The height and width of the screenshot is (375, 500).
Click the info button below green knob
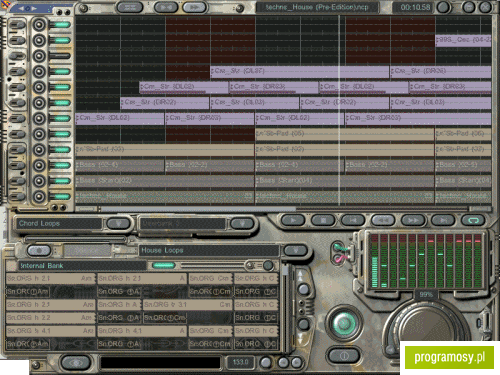pyautogui.click(x=344, y=356)
